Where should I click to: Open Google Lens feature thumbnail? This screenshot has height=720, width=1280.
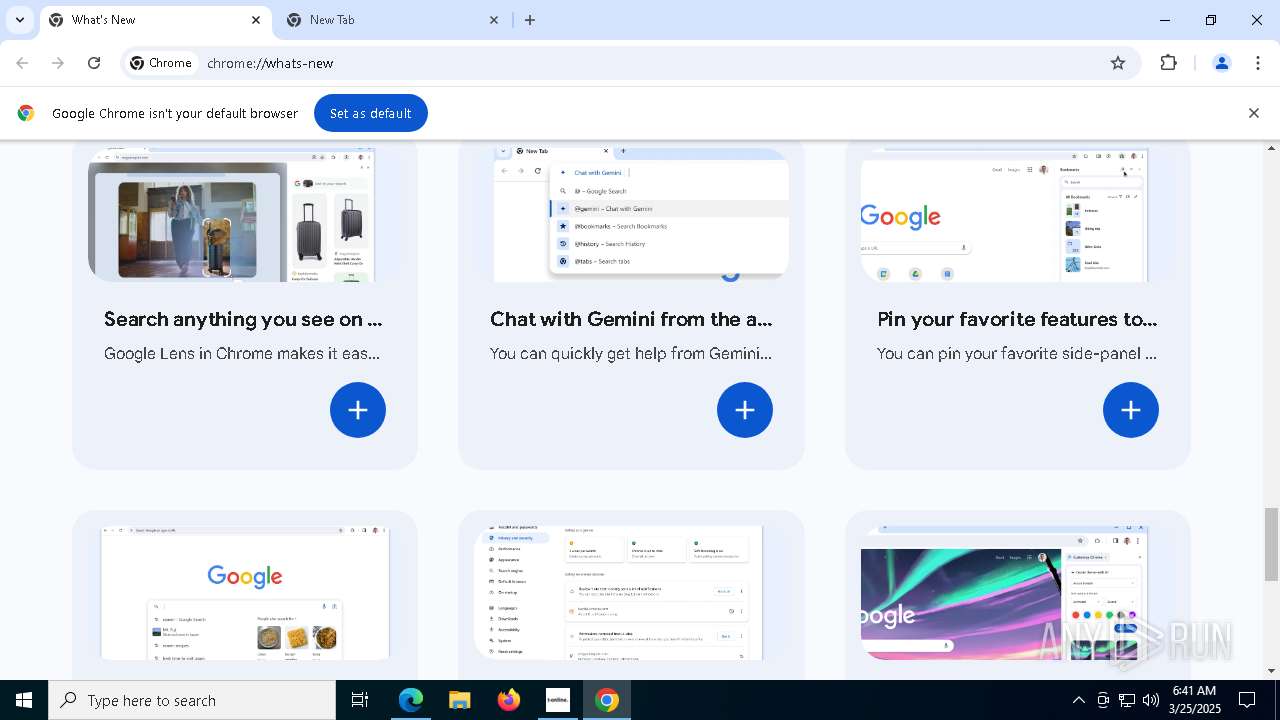232,215
